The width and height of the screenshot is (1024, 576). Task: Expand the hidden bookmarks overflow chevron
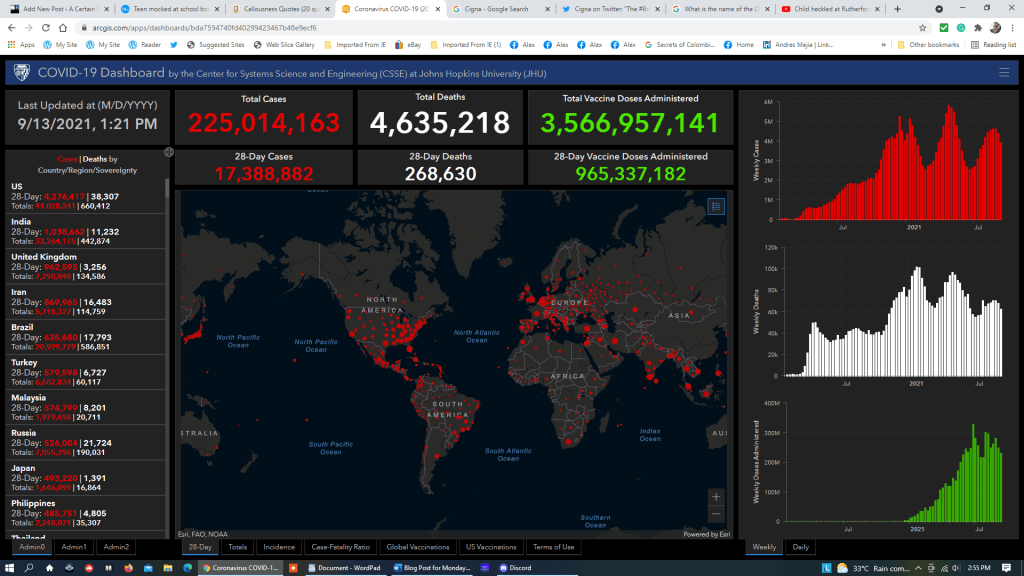click(x=886, y=45)
